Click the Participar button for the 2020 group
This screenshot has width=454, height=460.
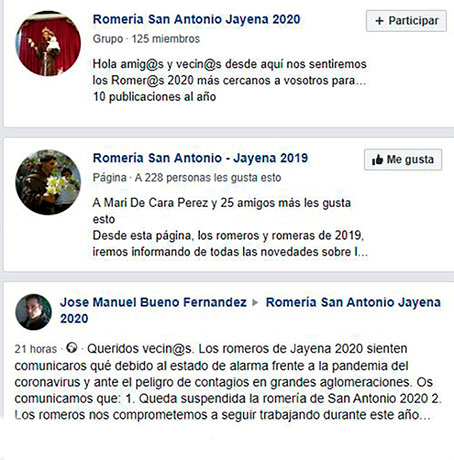[x=406, y=21]
